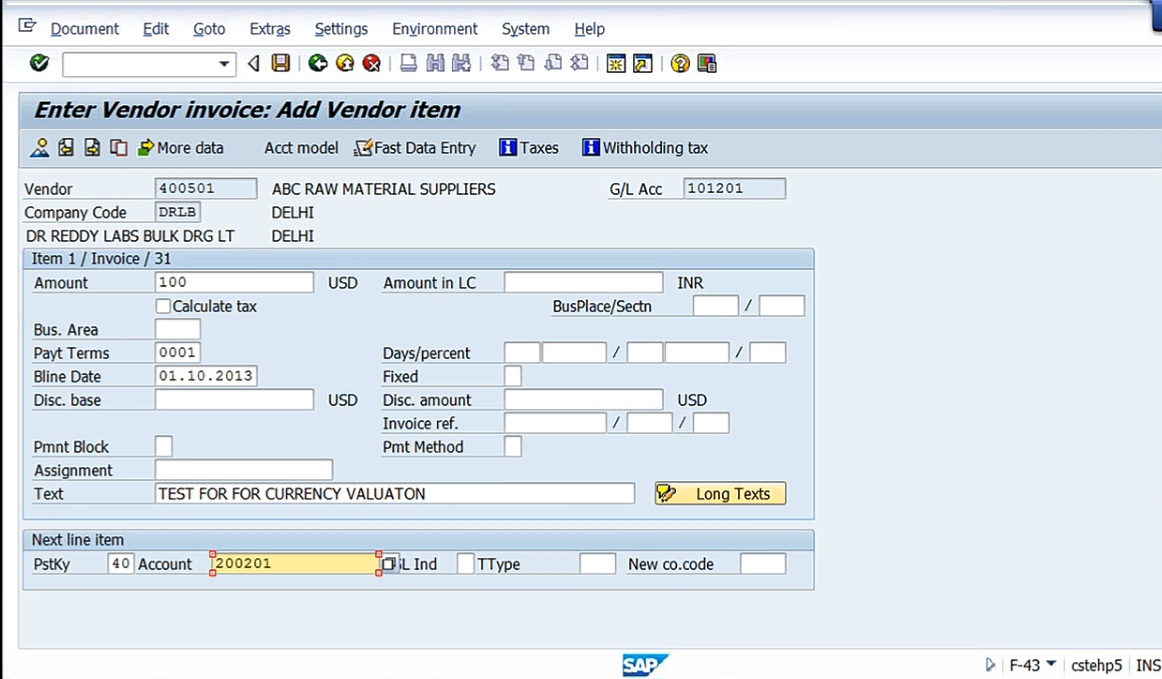Click the Assignment input field
The image size is (1162, 679).
244,470
